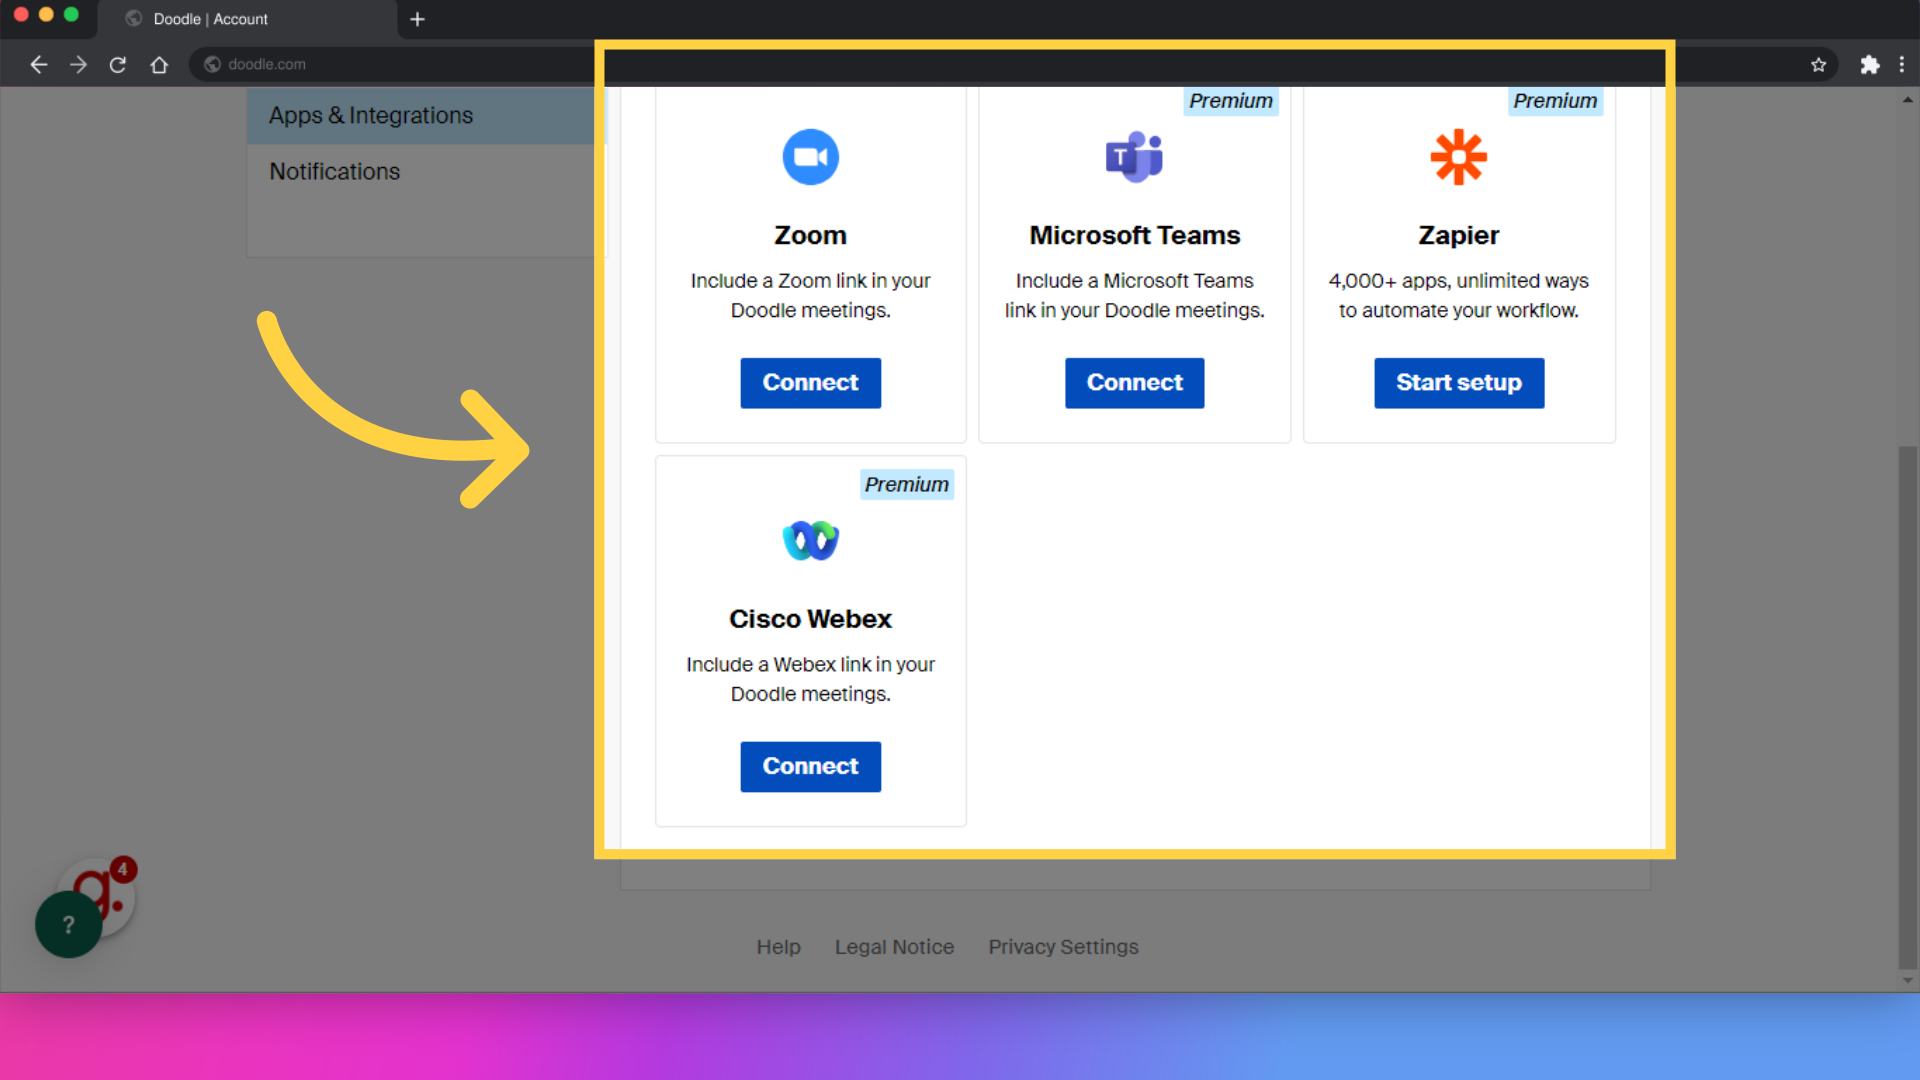Viewport: 1920px width, 1080px height.
Task: Click the browser forward navigation arrow
Action: point(78,63)
